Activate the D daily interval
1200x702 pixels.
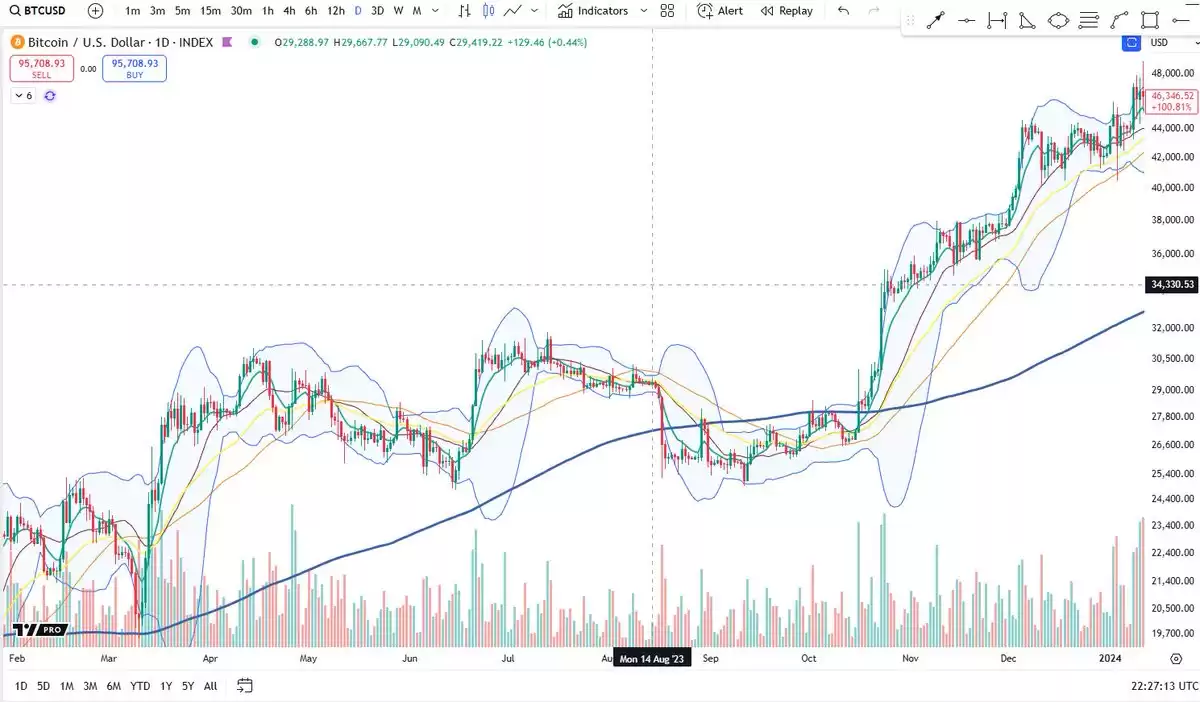[x=358, y=10]
